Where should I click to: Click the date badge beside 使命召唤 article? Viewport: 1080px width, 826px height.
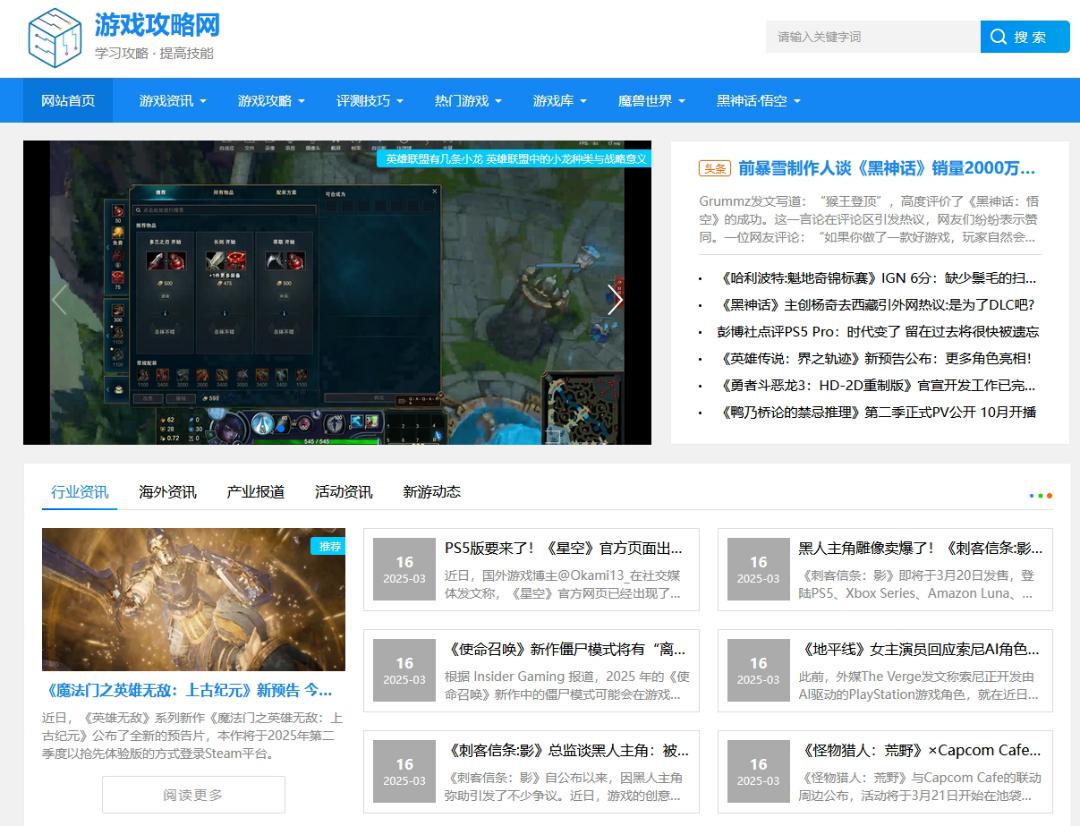(x=404, y=671)
